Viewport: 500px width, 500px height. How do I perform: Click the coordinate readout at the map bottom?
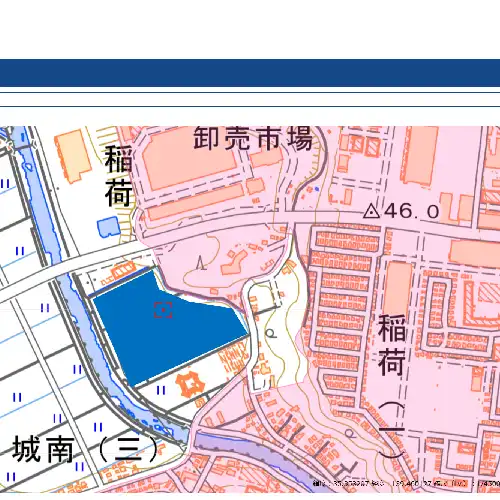[406, 483]
